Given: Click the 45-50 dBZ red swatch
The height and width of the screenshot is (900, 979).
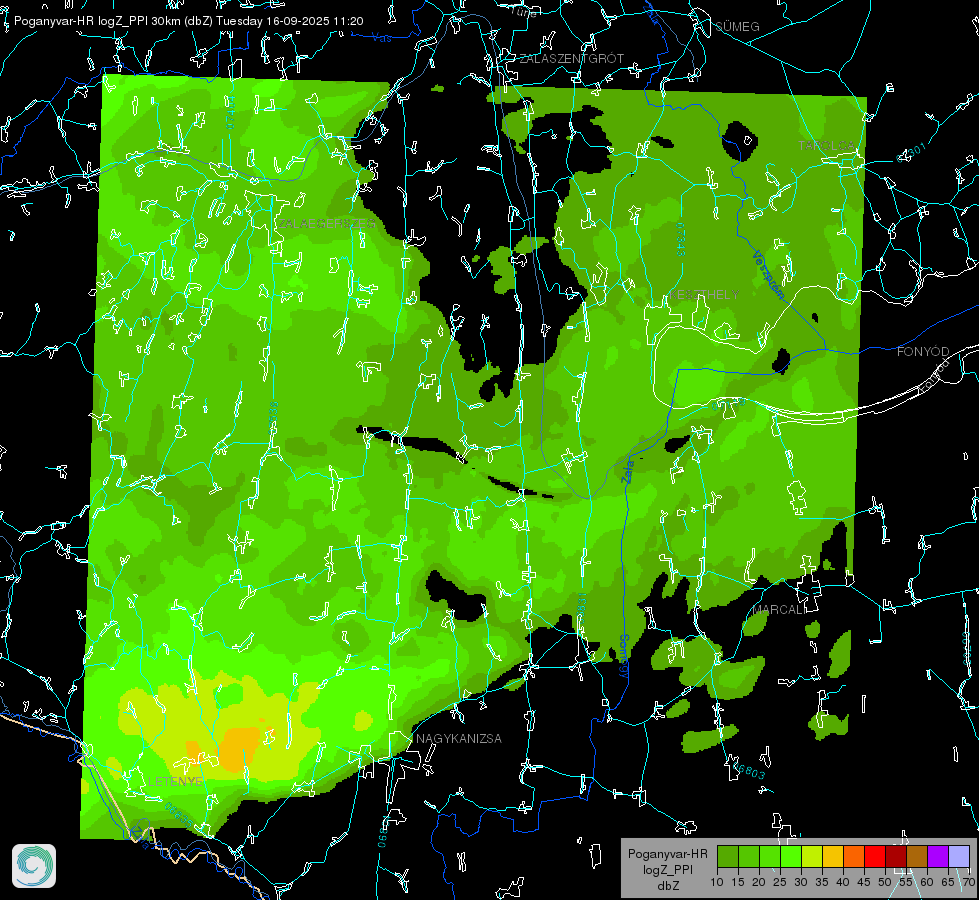Looking at the screenshot, I should [875, 856].
